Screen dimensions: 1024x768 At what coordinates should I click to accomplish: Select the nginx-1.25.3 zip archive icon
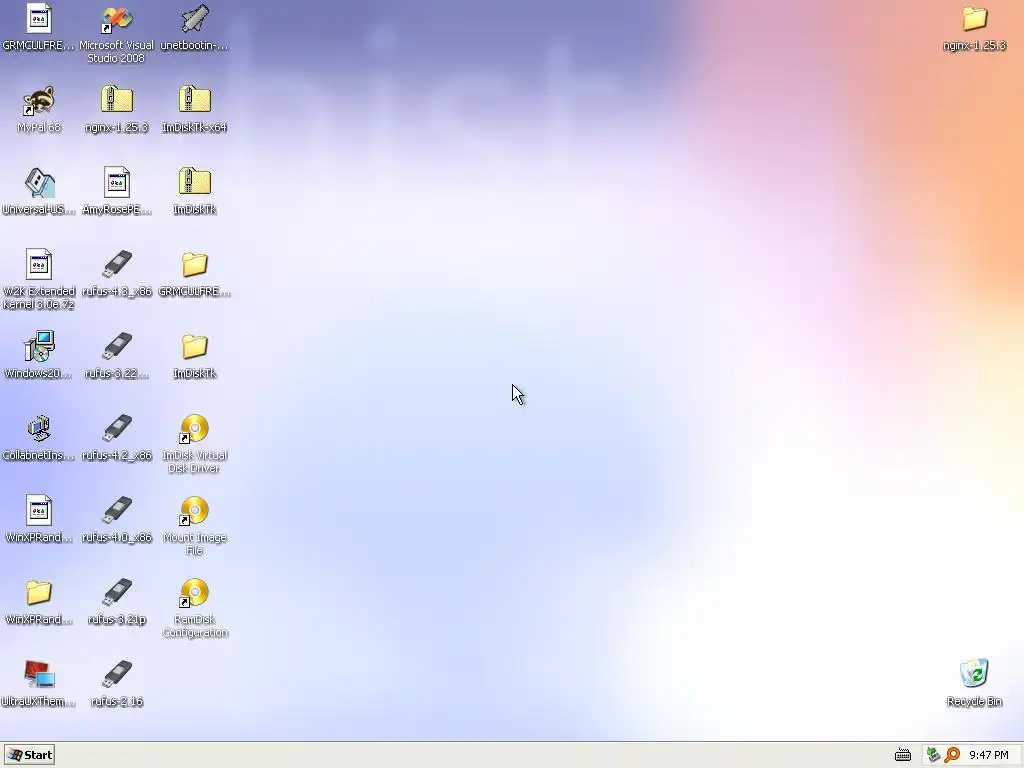[116, 101]
